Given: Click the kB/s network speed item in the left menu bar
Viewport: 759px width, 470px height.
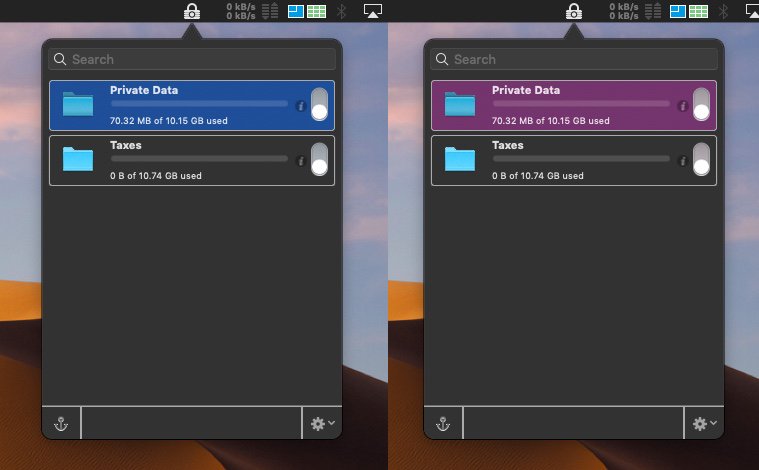Looking at the screenshot, I should [x=241, y=11].
